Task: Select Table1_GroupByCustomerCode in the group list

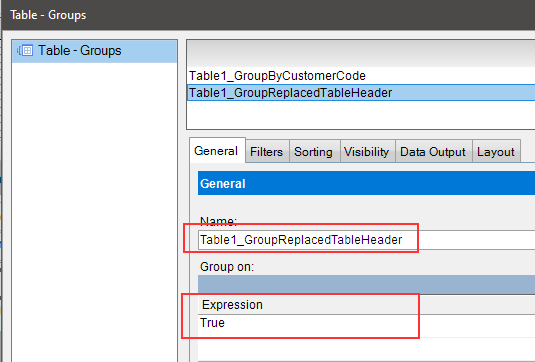Action: [x=362, y=76]
